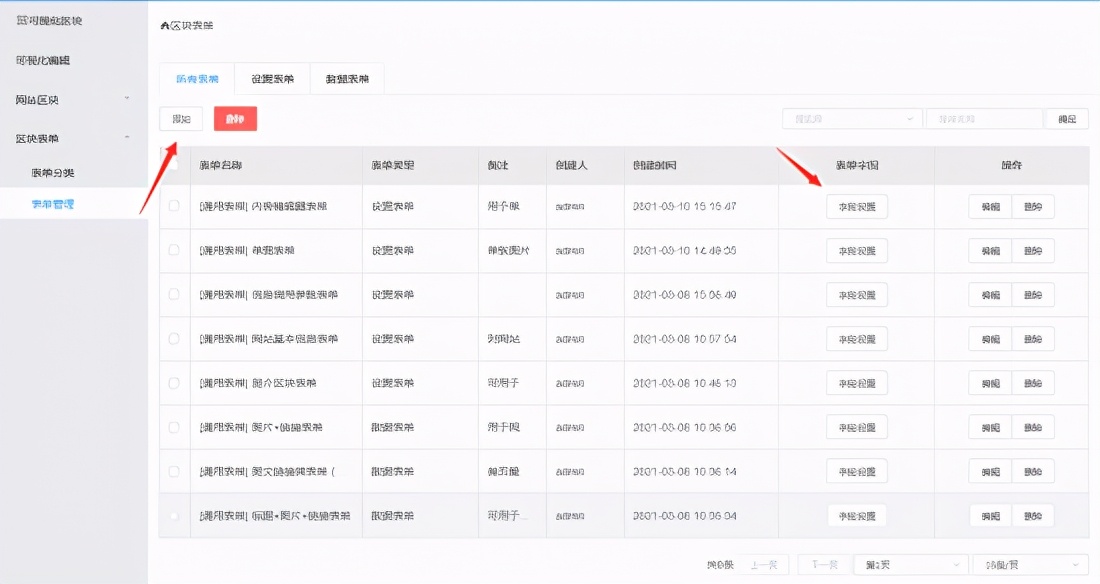This screenshot has height=584, width=1100.
Task: Check the checkbox on the last table row
Action: (174, 515)
